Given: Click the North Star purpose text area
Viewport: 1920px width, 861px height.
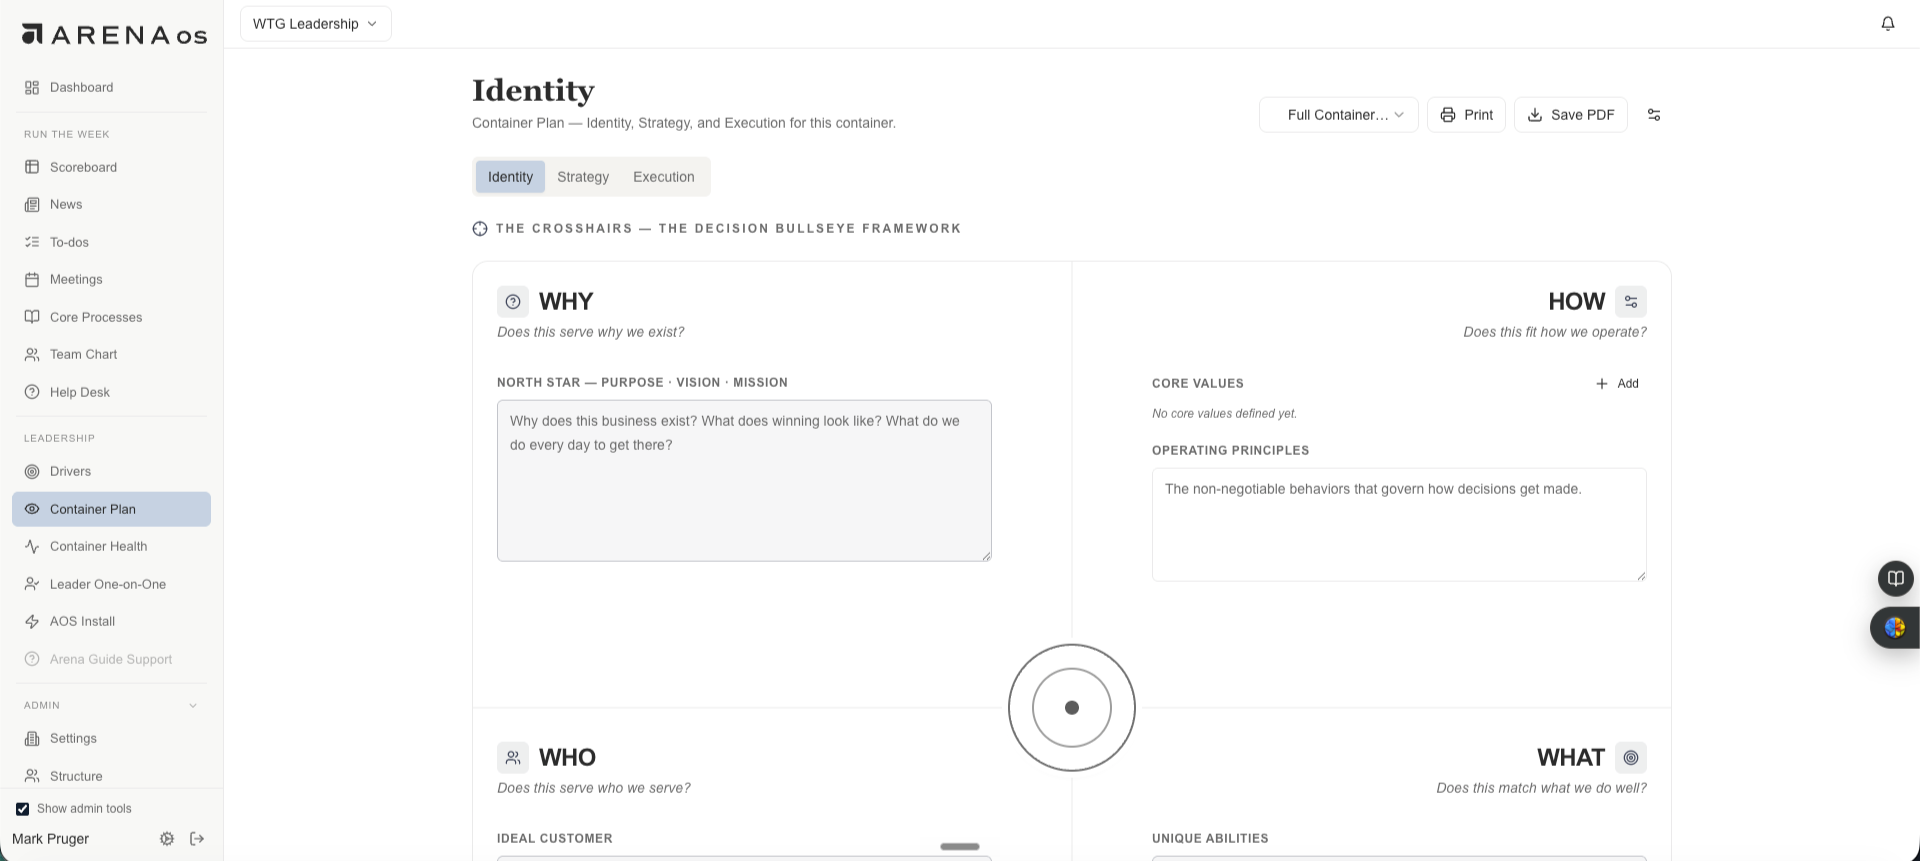Looking at the screenshot, I should click(744, 481).
